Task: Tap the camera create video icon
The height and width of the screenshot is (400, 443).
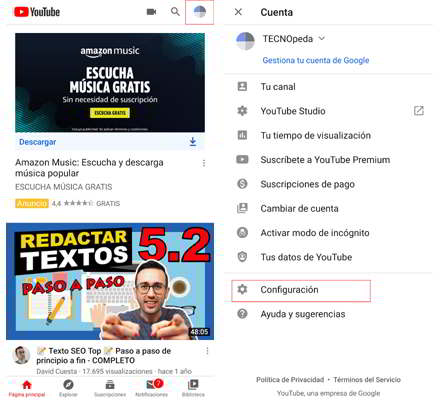Action: click(x=152, y=12)
